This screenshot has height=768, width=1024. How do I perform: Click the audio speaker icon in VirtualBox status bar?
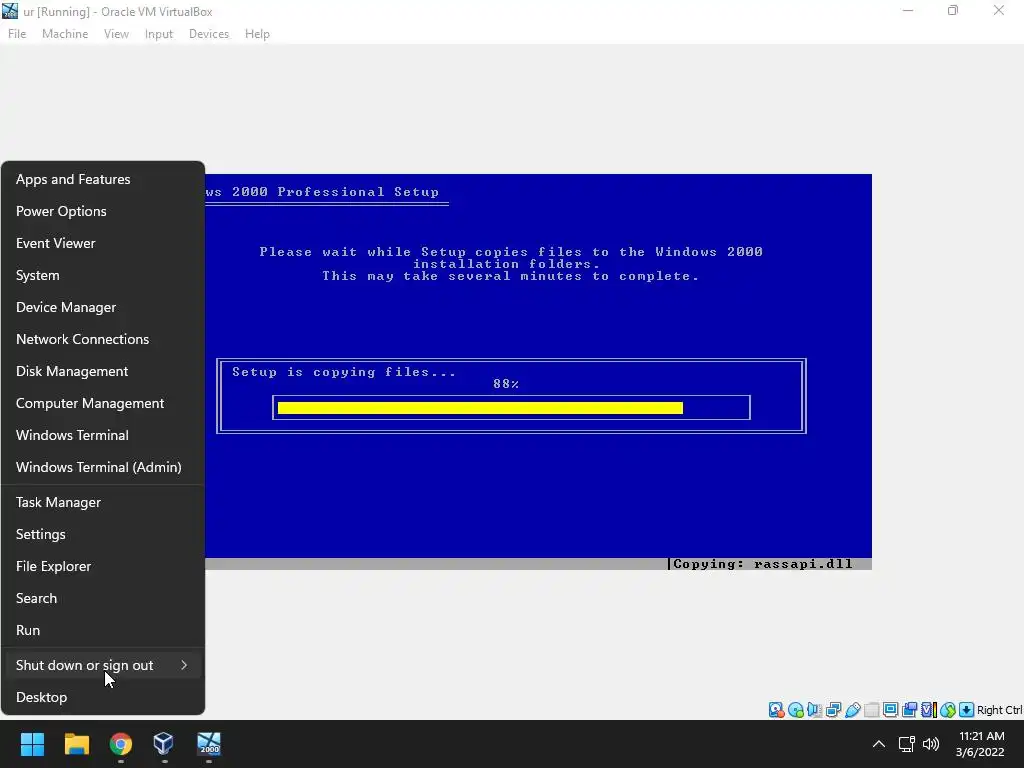[814, 710]
